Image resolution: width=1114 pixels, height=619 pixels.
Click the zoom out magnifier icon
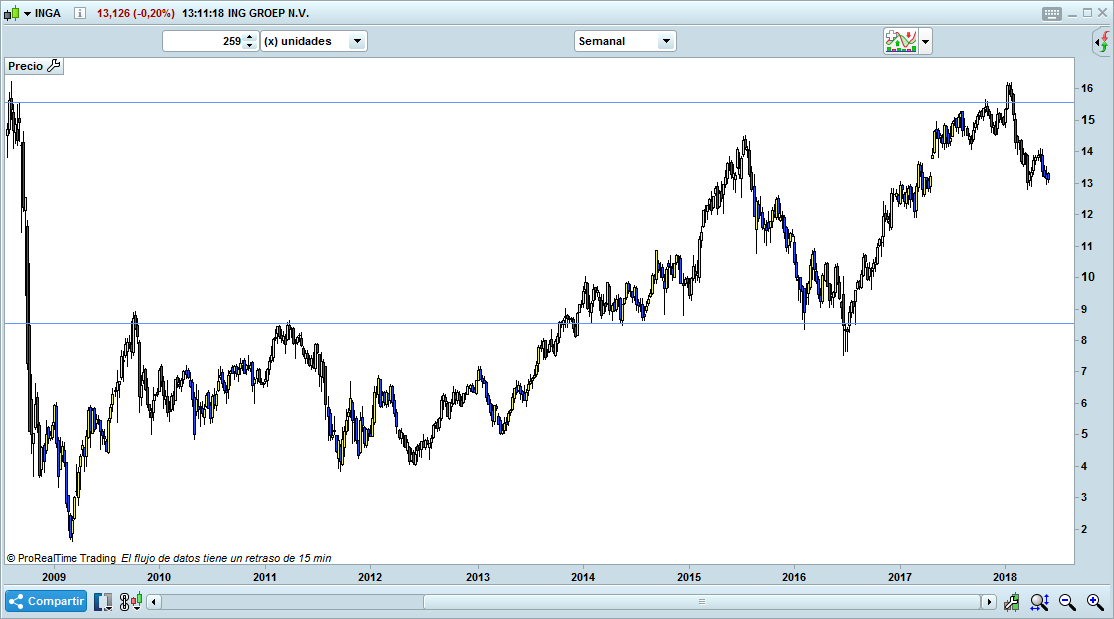1067,602
